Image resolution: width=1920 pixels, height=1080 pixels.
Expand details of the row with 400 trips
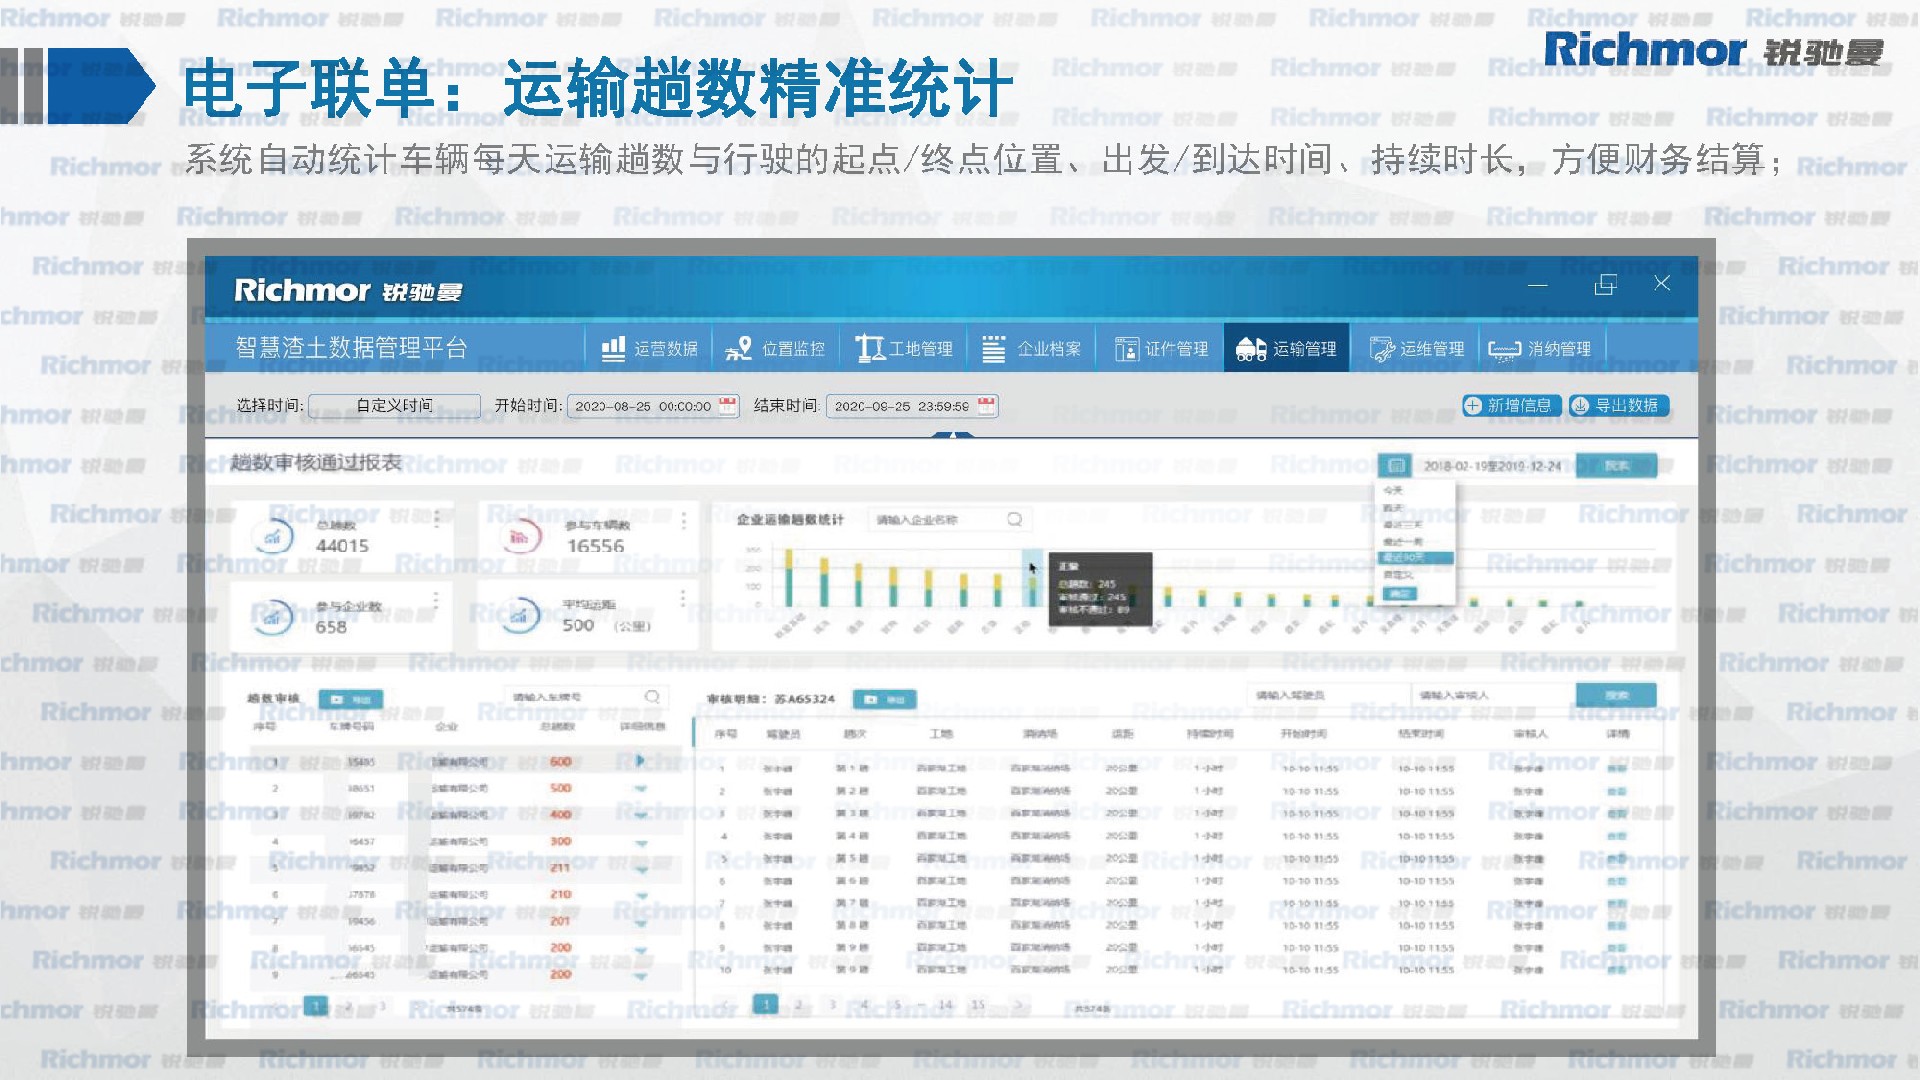(x=641, y=816)
